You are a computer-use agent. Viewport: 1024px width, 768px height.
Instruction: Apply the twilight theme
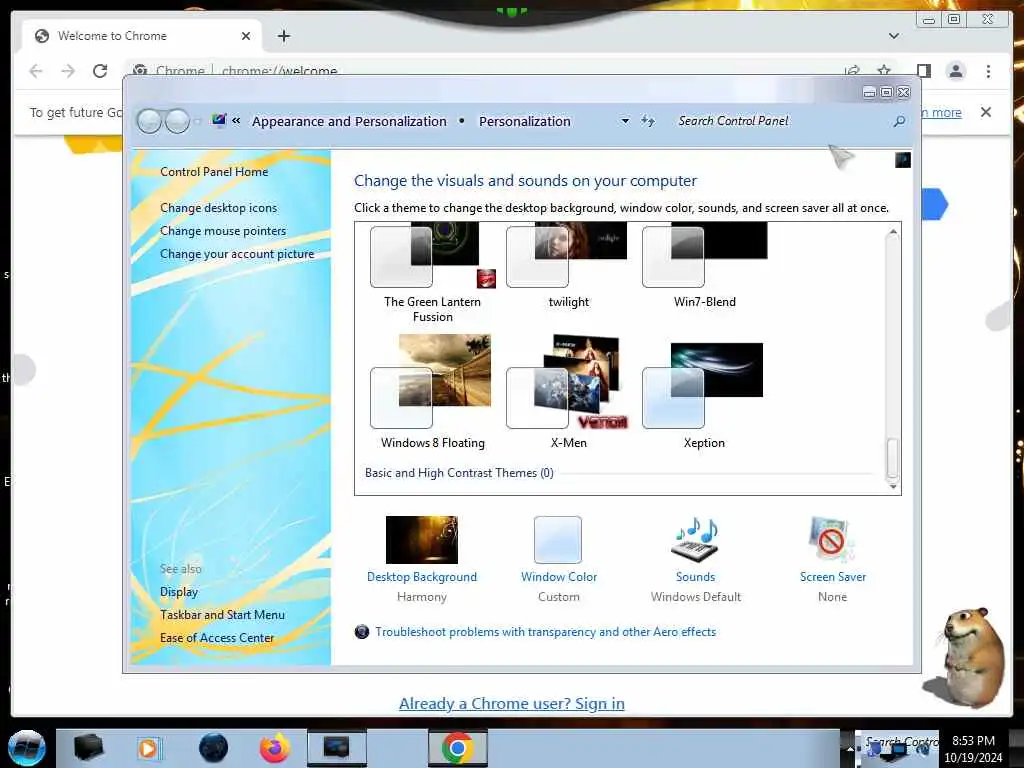click(568, 266)
